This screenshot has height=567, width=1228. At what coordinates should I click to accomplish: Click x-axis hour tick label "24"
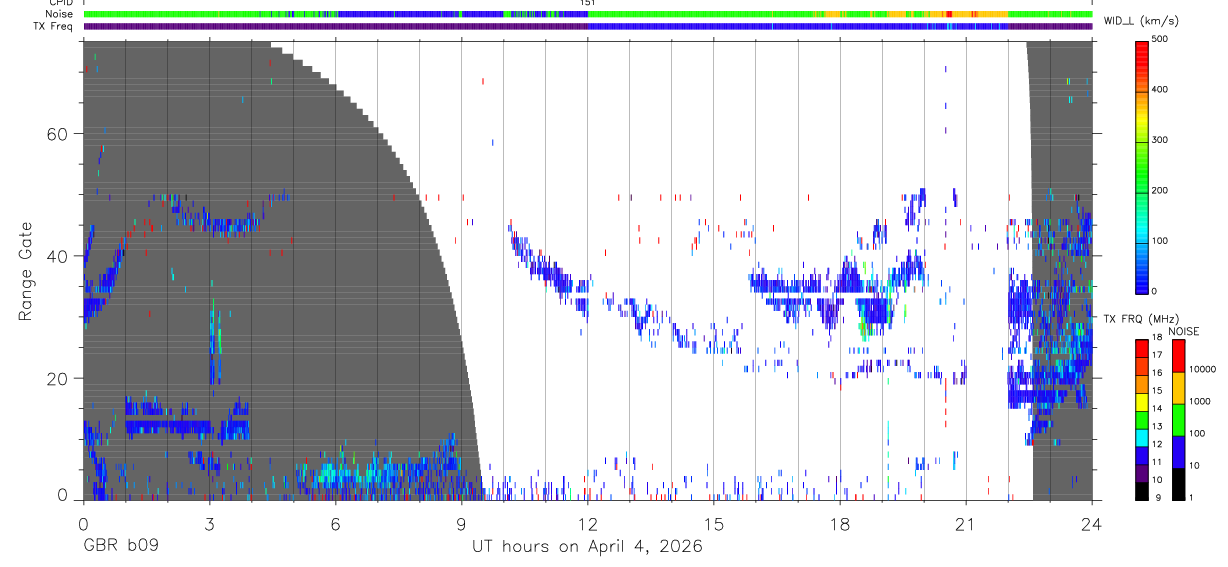point(1091,523)
